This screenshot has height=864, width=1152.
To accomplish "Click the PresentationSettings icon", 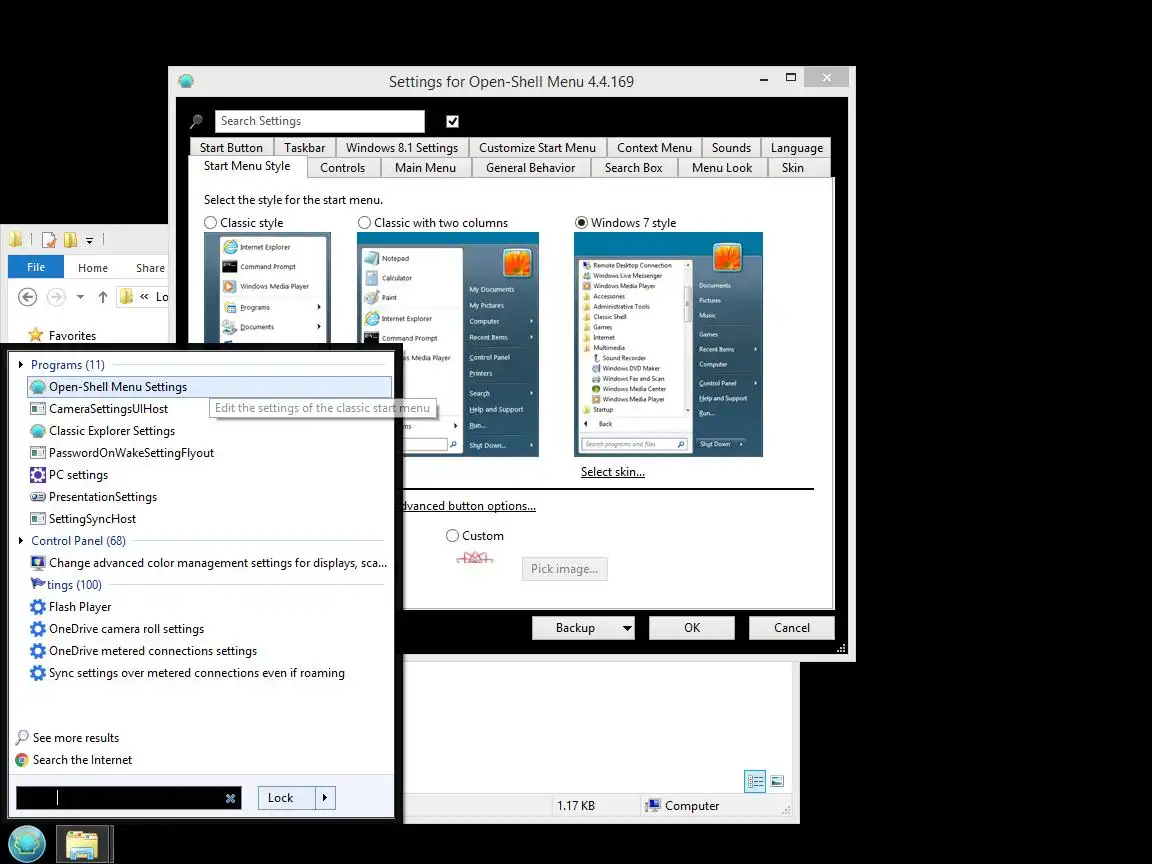I will click(38, 497).
